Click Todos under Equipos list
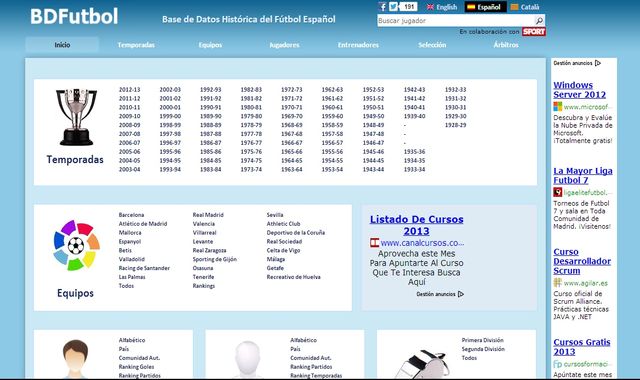This screenshot has width=640, height=380. tap(126, 286)
